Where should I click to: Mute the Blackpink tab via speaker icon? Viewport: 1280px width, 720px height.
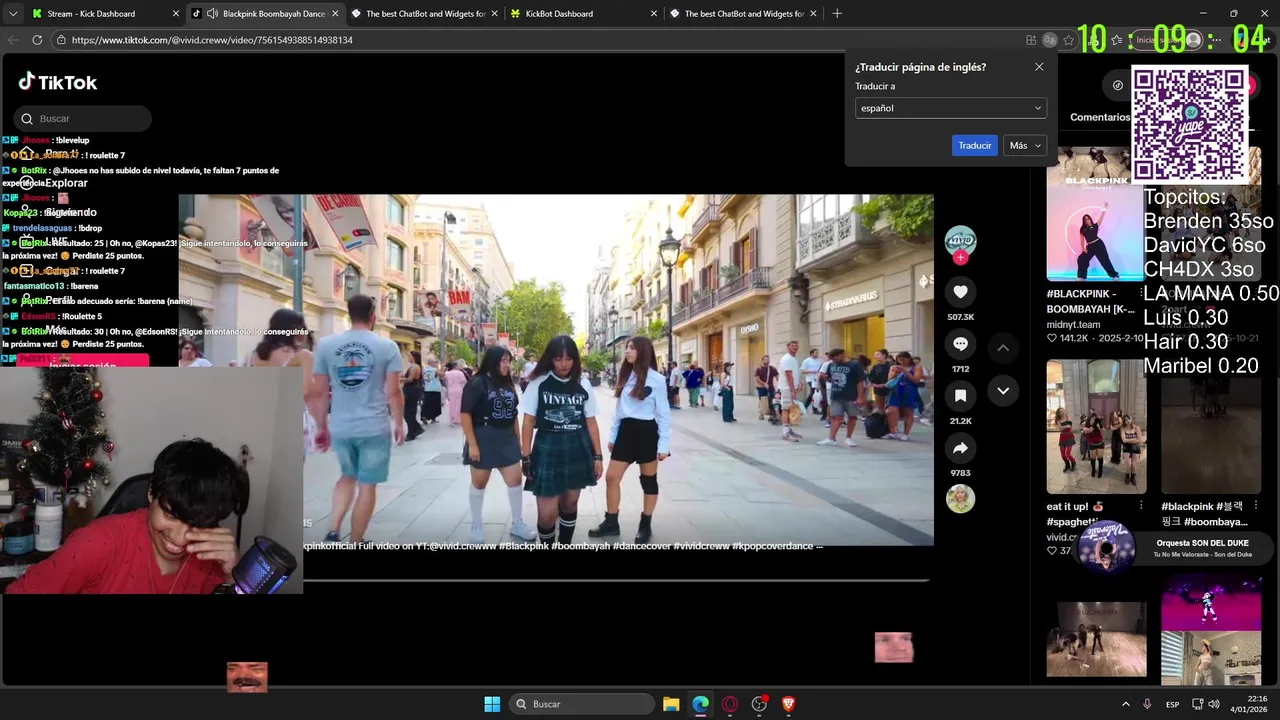pos(212,14)
